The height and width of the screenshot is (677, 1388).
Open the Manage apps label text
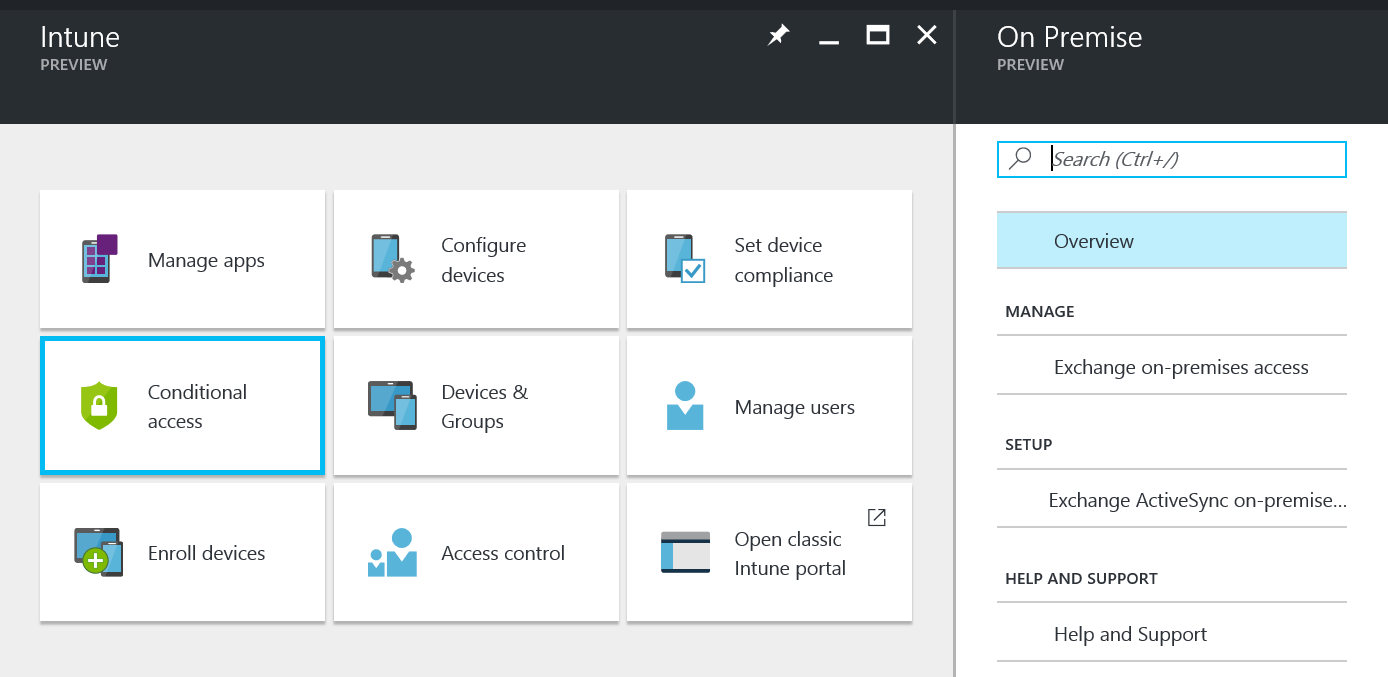tap(206, 261)
